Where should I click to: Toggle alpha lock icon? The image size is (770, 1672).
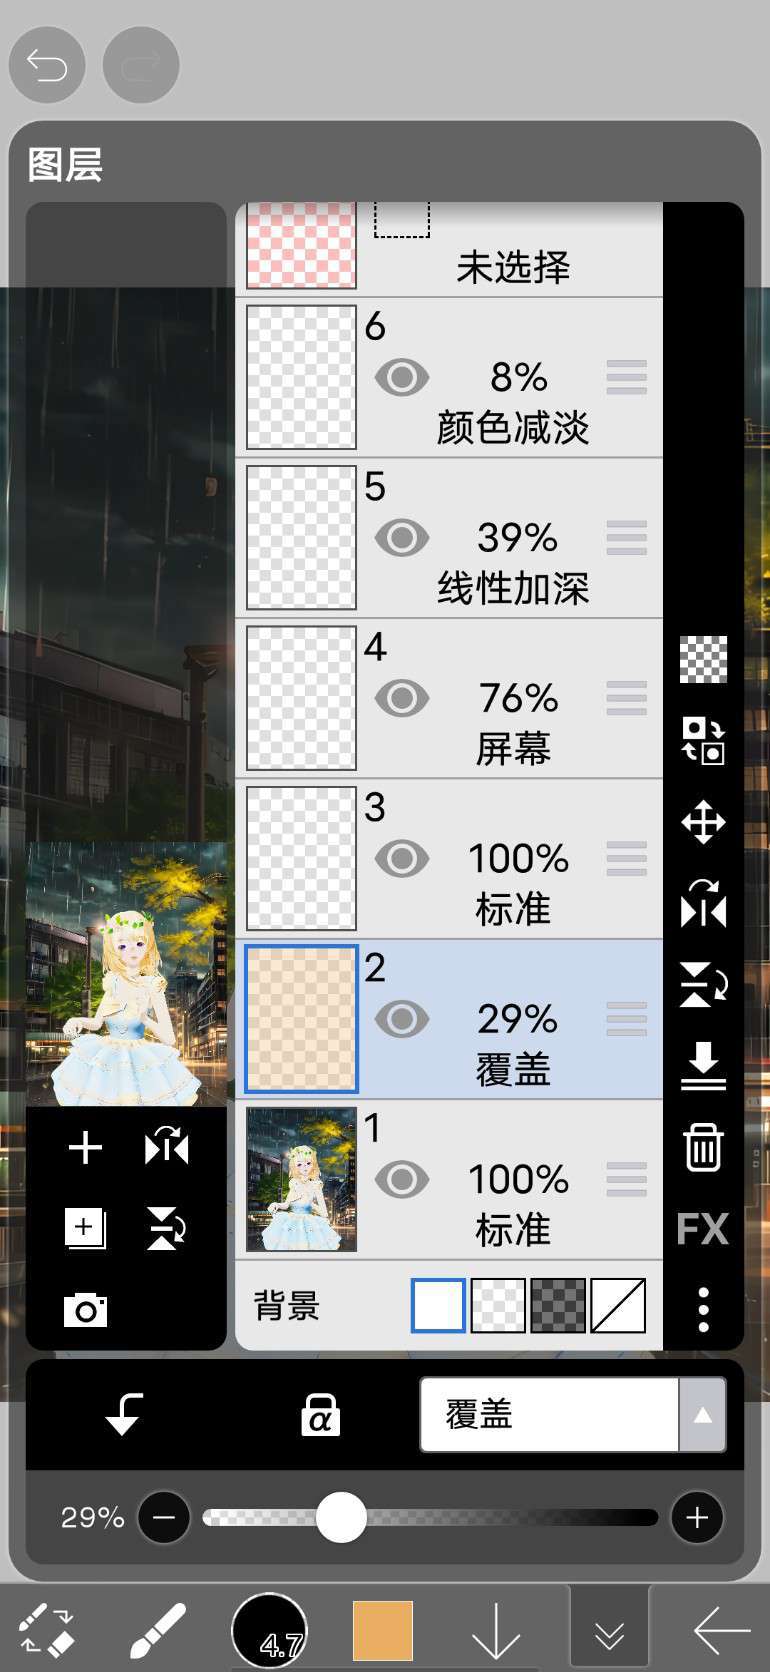(x=320, y=1414)
